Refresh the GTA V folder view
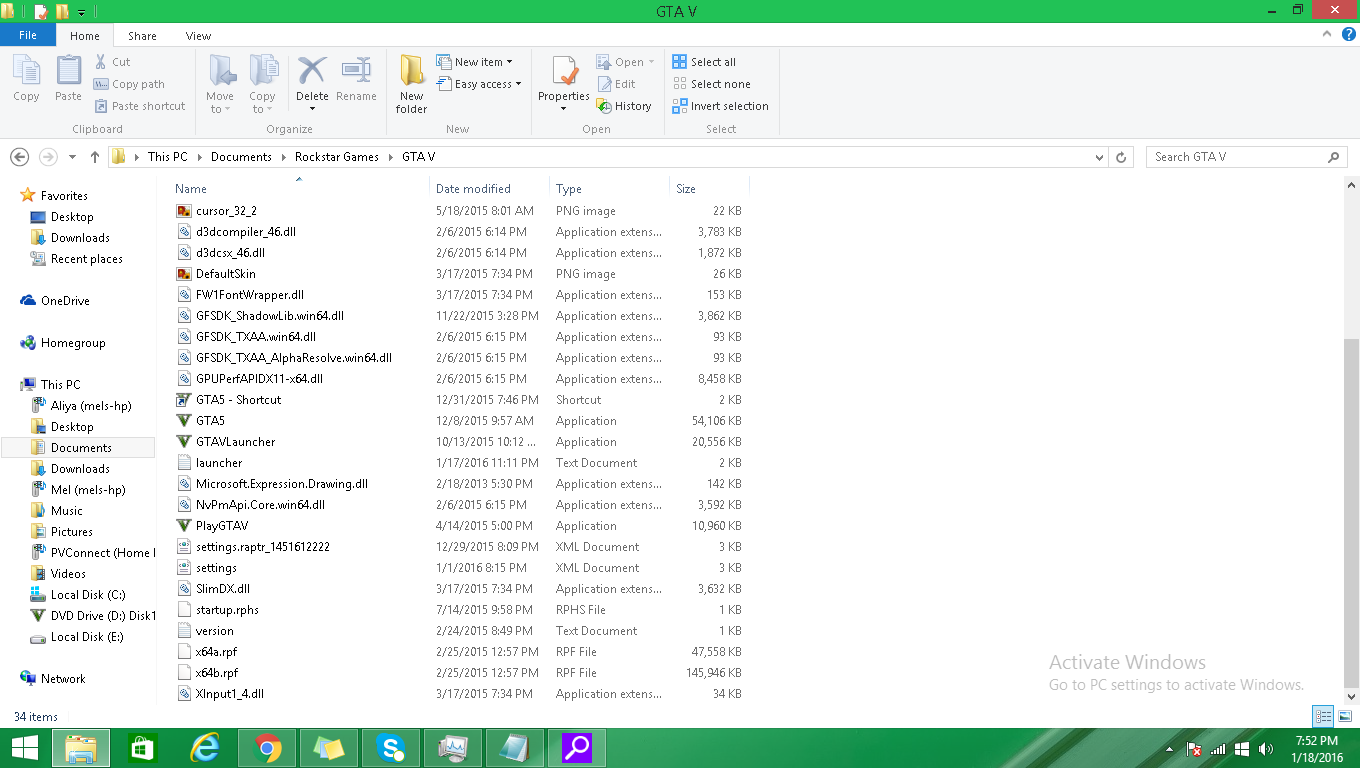 [x=1121, y=157]
